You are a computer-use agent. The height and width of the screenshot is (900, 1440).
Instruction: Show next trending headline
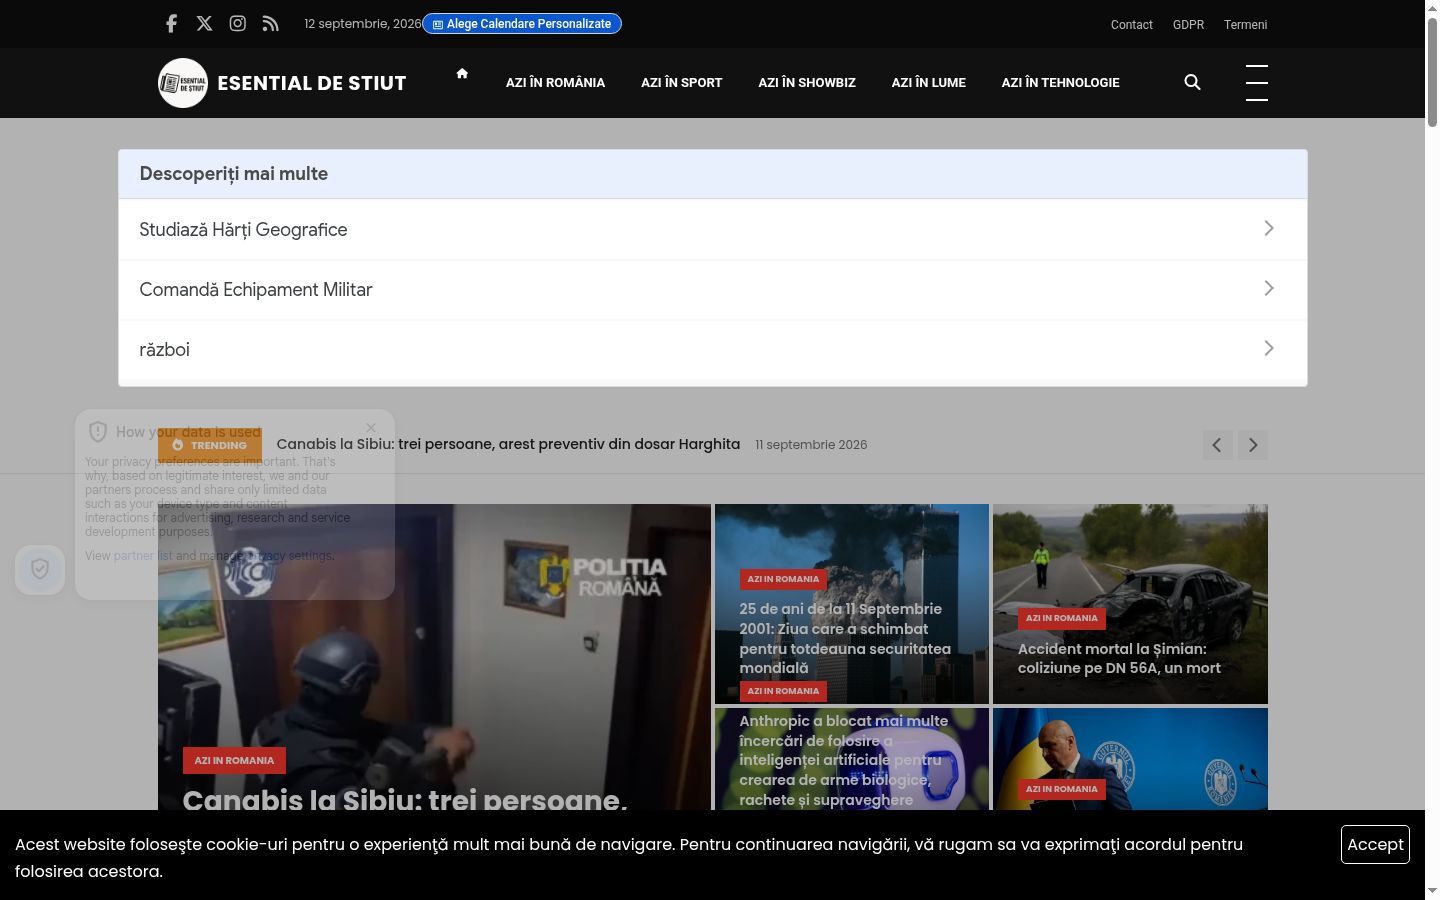(1253, 445)
